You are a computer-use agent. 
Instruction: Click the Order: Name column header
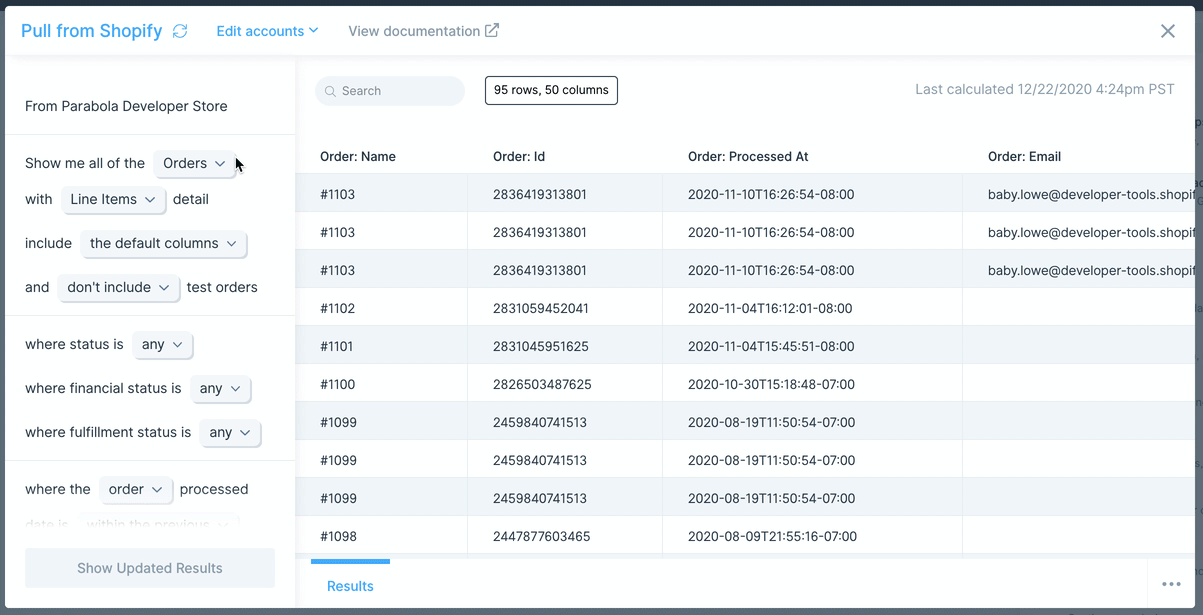pos(358,157)
